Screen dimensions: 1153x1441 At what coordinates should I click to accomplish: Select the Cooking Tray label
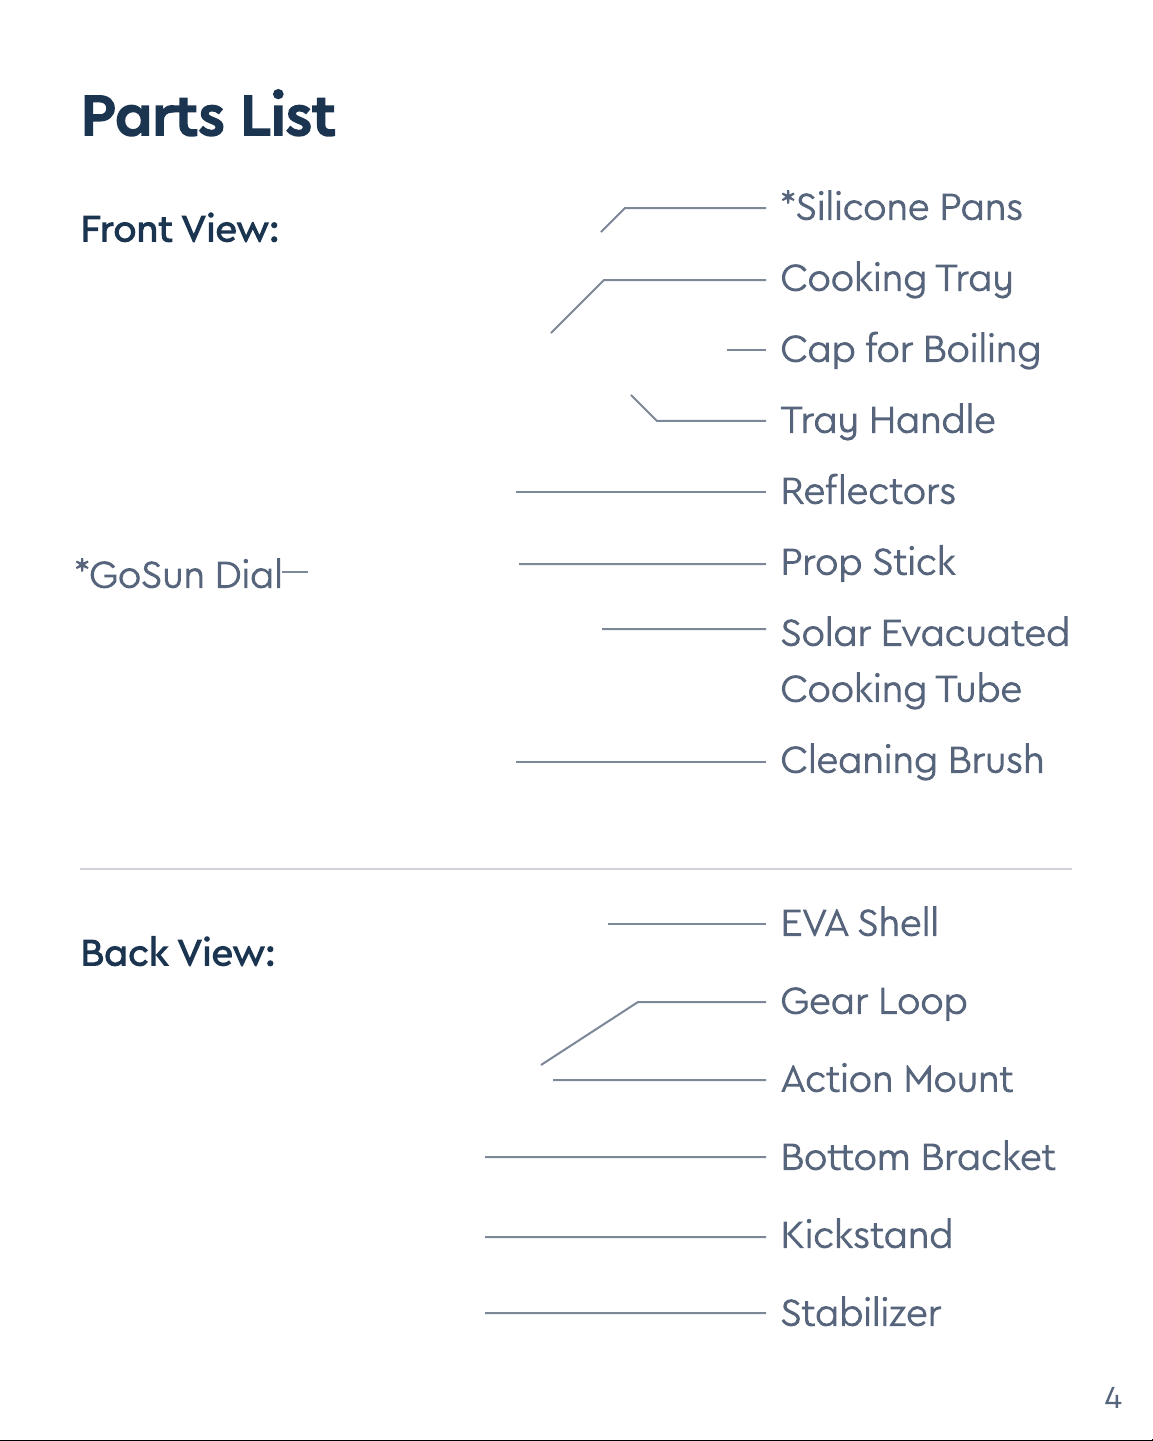(x=897, y=279)
